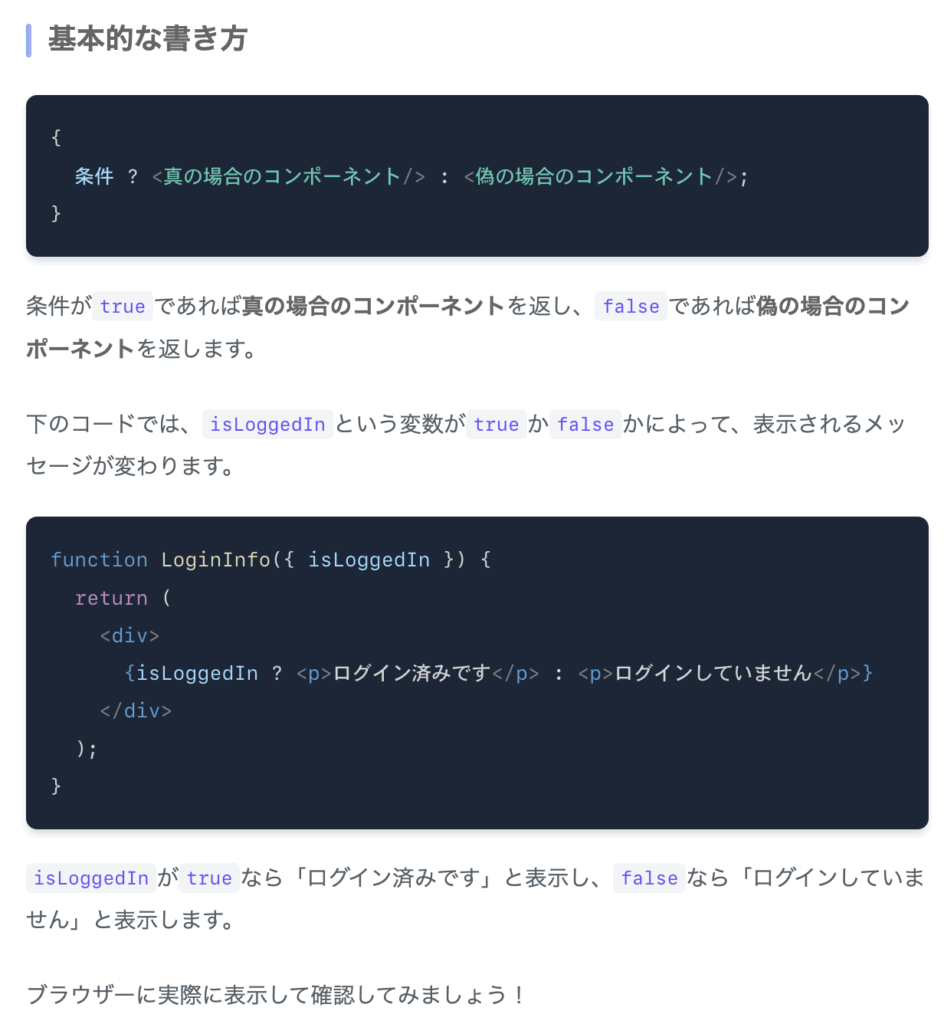Click the inline code 'false' before であれば
The height and width of the screenshot is (1024, 944).
pyautogui.click(x=631, y=306)
